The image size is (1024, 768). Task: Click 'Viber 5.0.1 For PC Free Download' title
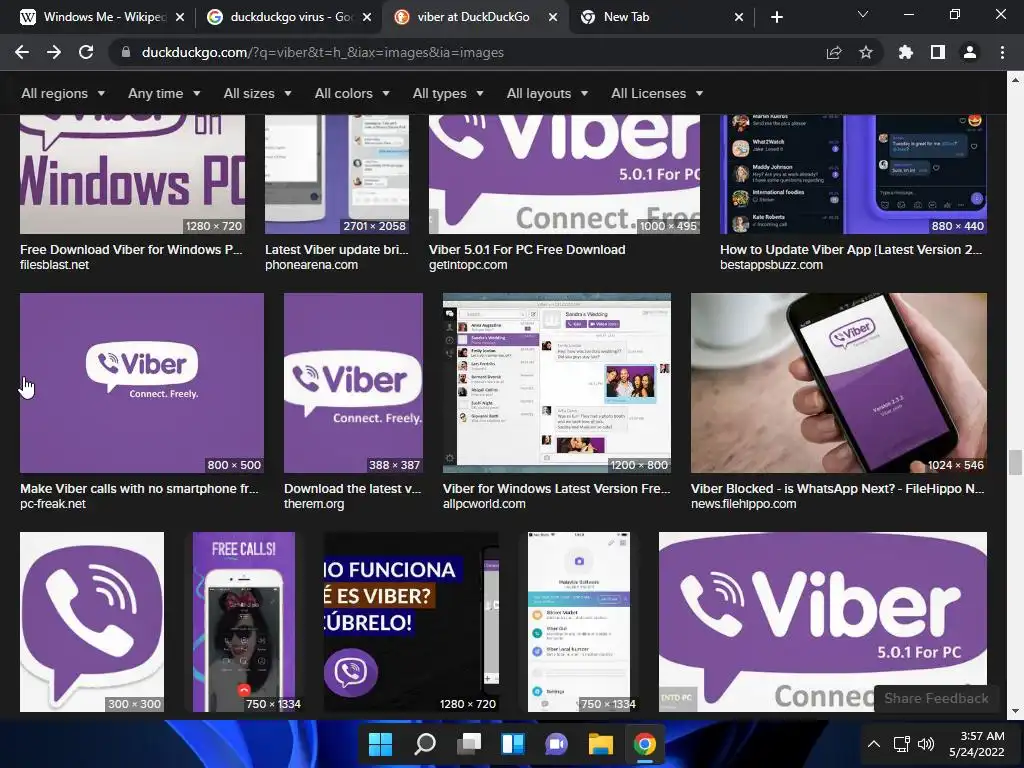point(527,249)
